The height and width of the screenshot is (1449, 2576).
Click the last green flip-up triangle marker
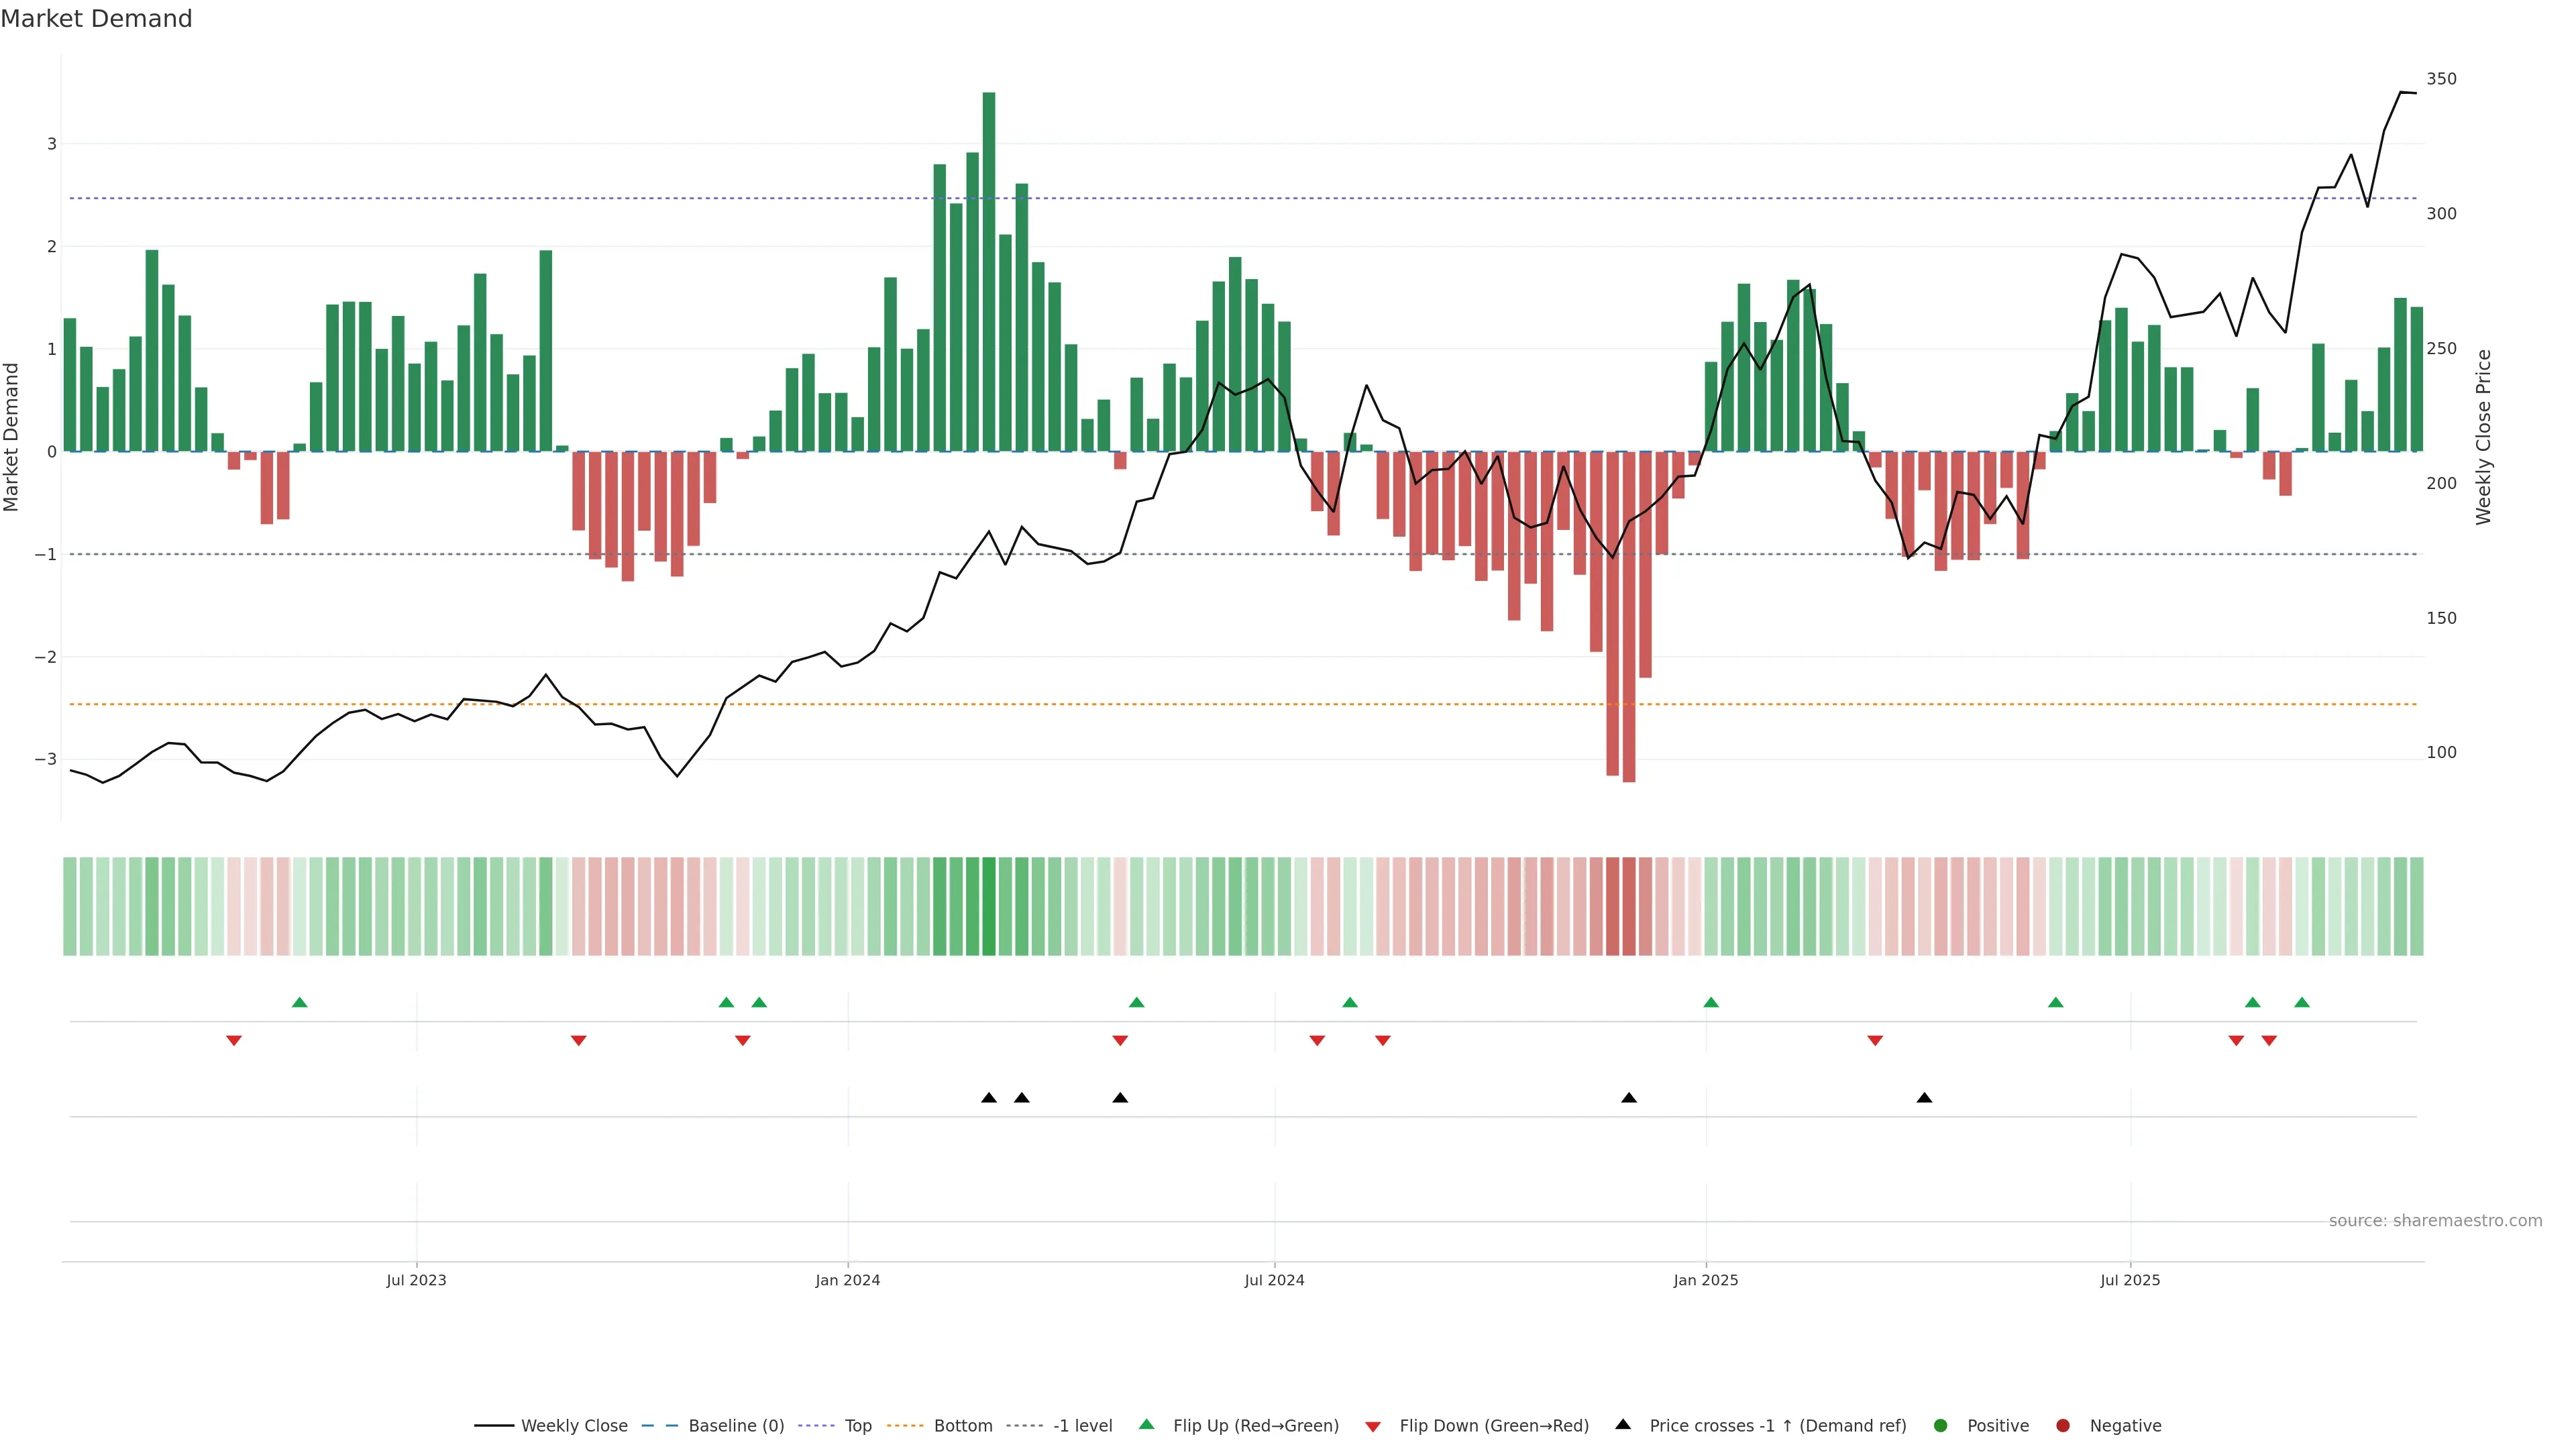tap(2302, 1002)
